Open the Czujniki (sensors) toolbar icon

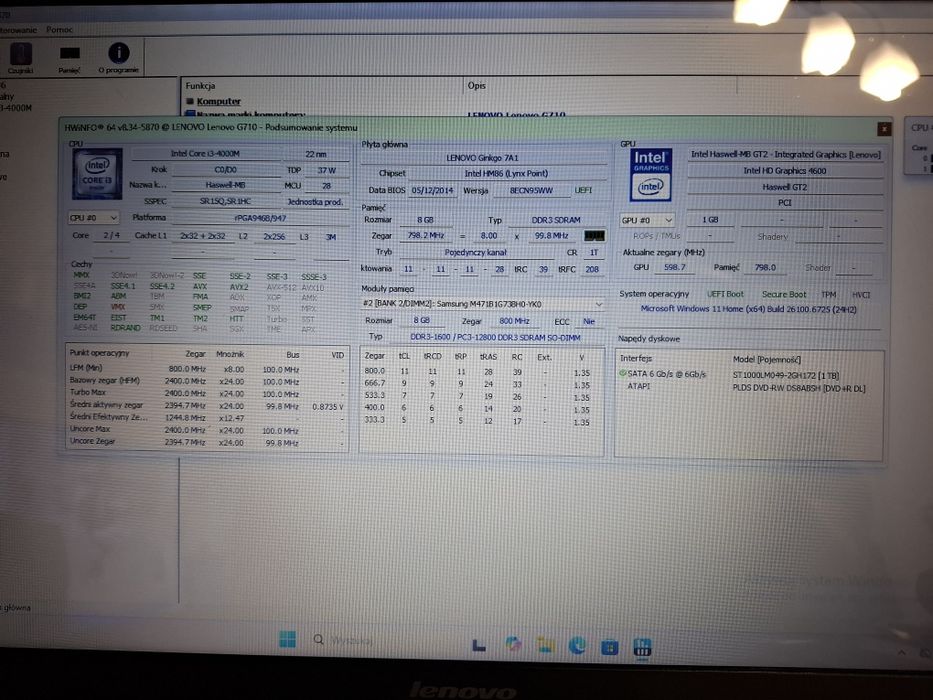20,58
